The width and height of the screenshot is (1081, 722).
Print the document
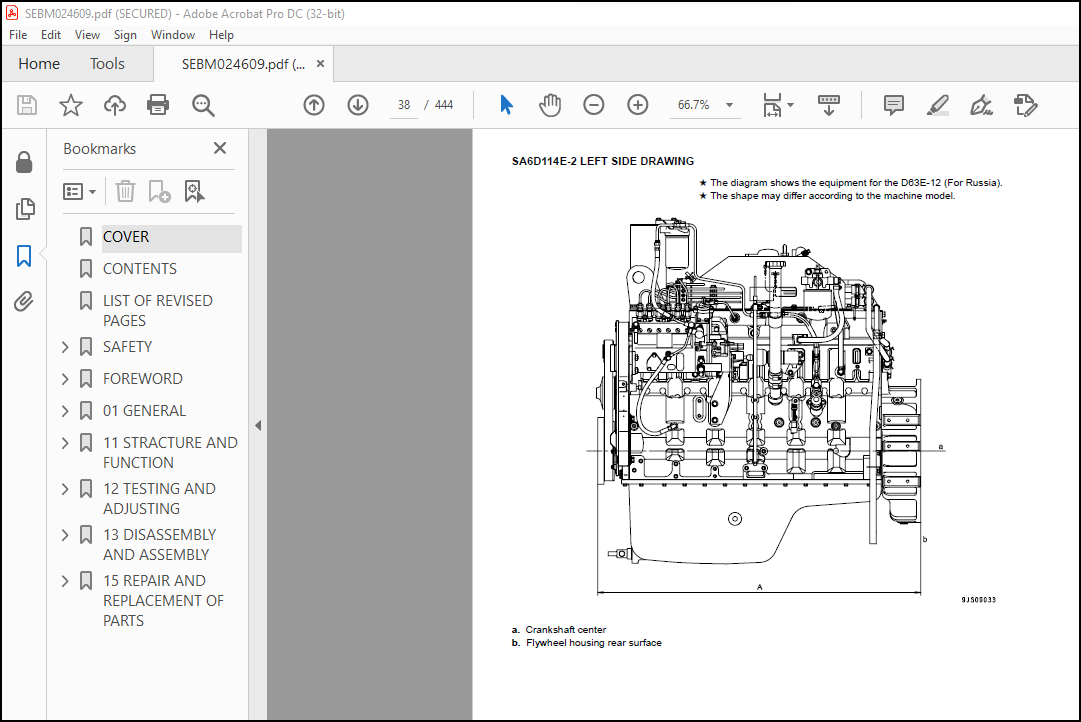click(158, 105)
